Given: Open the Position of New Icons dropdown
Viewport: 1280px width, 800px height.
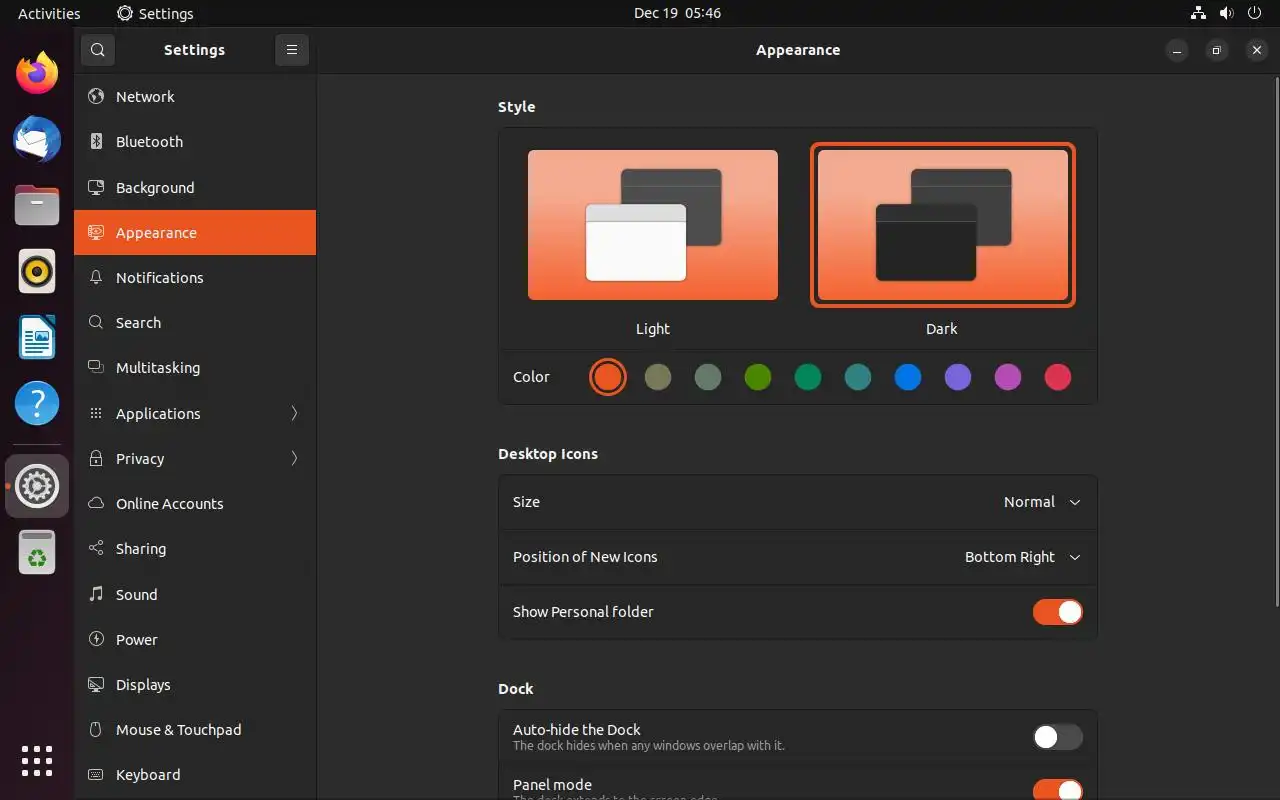Looking at the screenshot, I should [x=1023, y=557].
